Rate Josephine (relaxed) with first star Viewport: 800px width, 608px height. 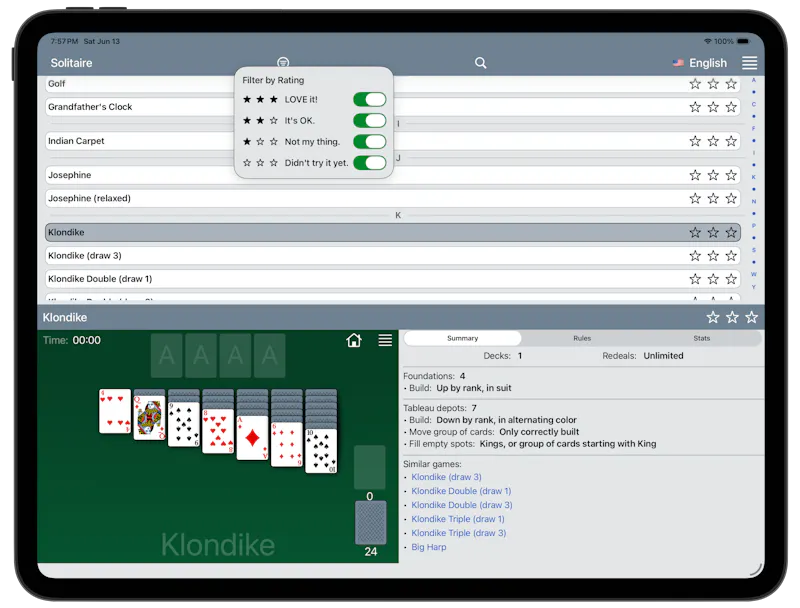pos(695,198)
